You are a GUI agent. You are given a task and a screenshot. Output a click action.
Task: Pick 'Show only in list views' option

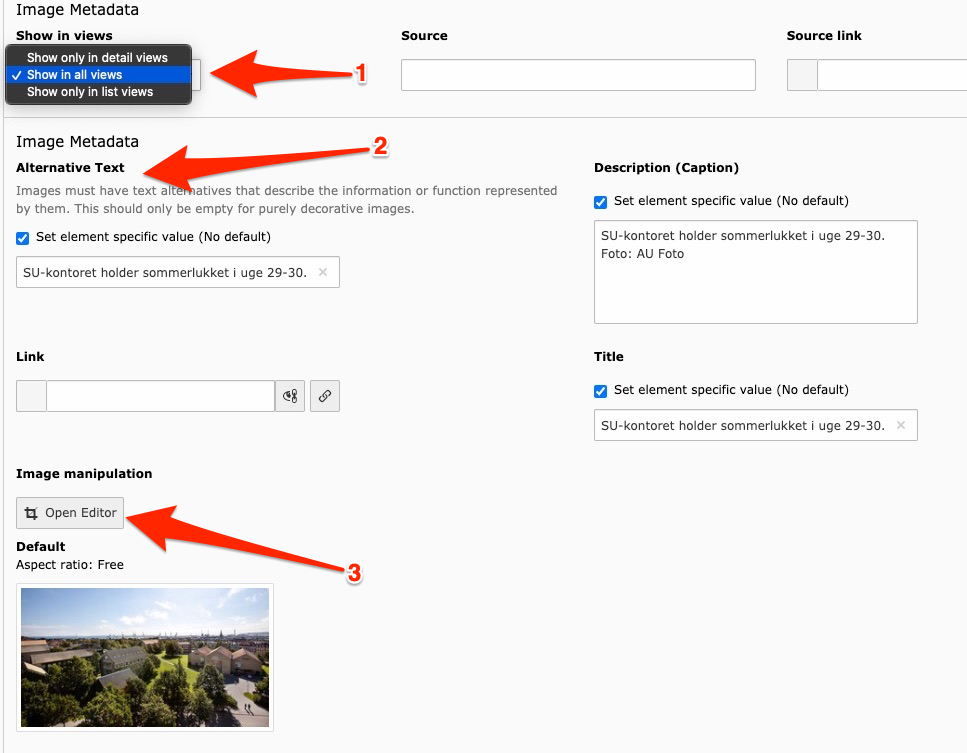pos(90,92)
